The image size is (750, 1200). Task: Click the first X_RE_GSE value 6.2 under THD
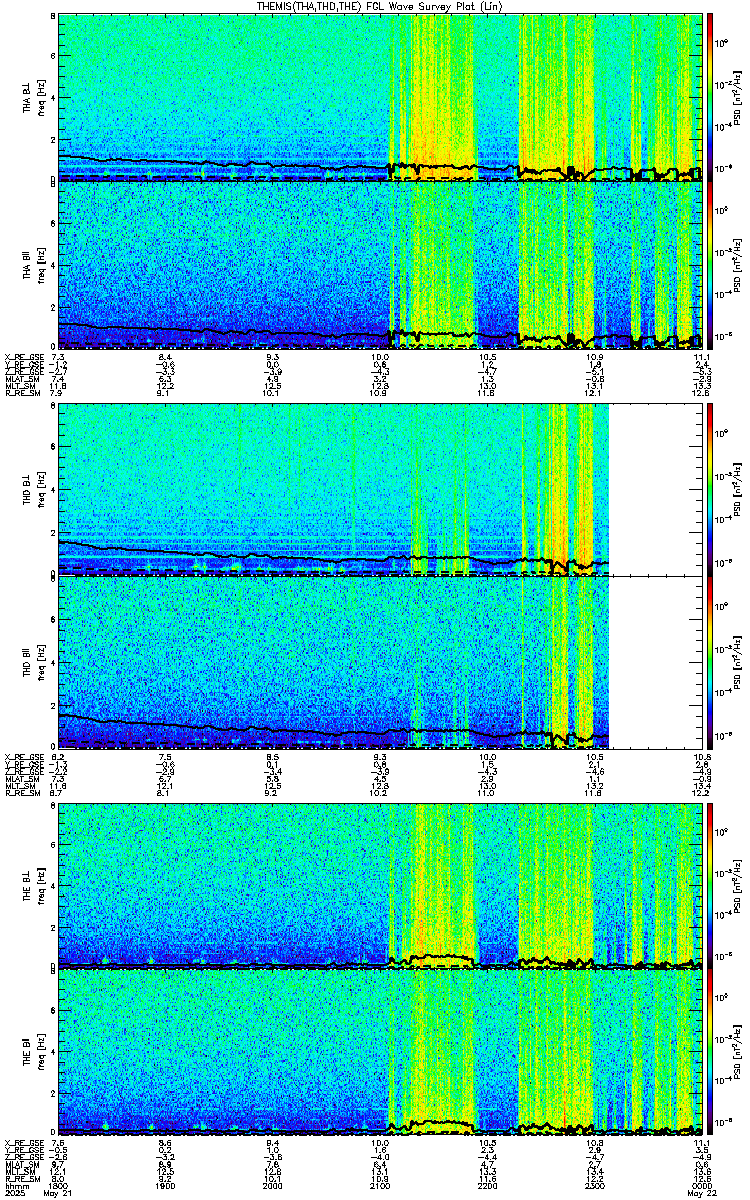pyautogui.click(x=58, y=756)
